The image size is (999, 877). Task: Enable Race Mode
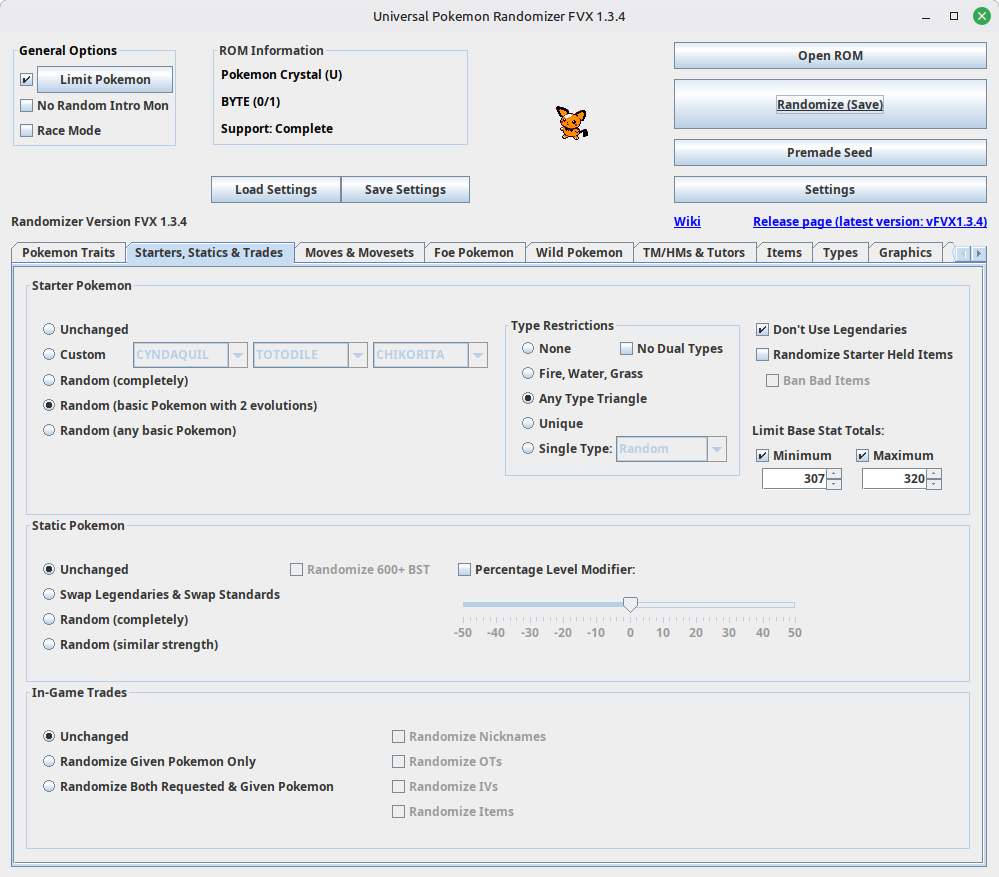pos(24,130)
